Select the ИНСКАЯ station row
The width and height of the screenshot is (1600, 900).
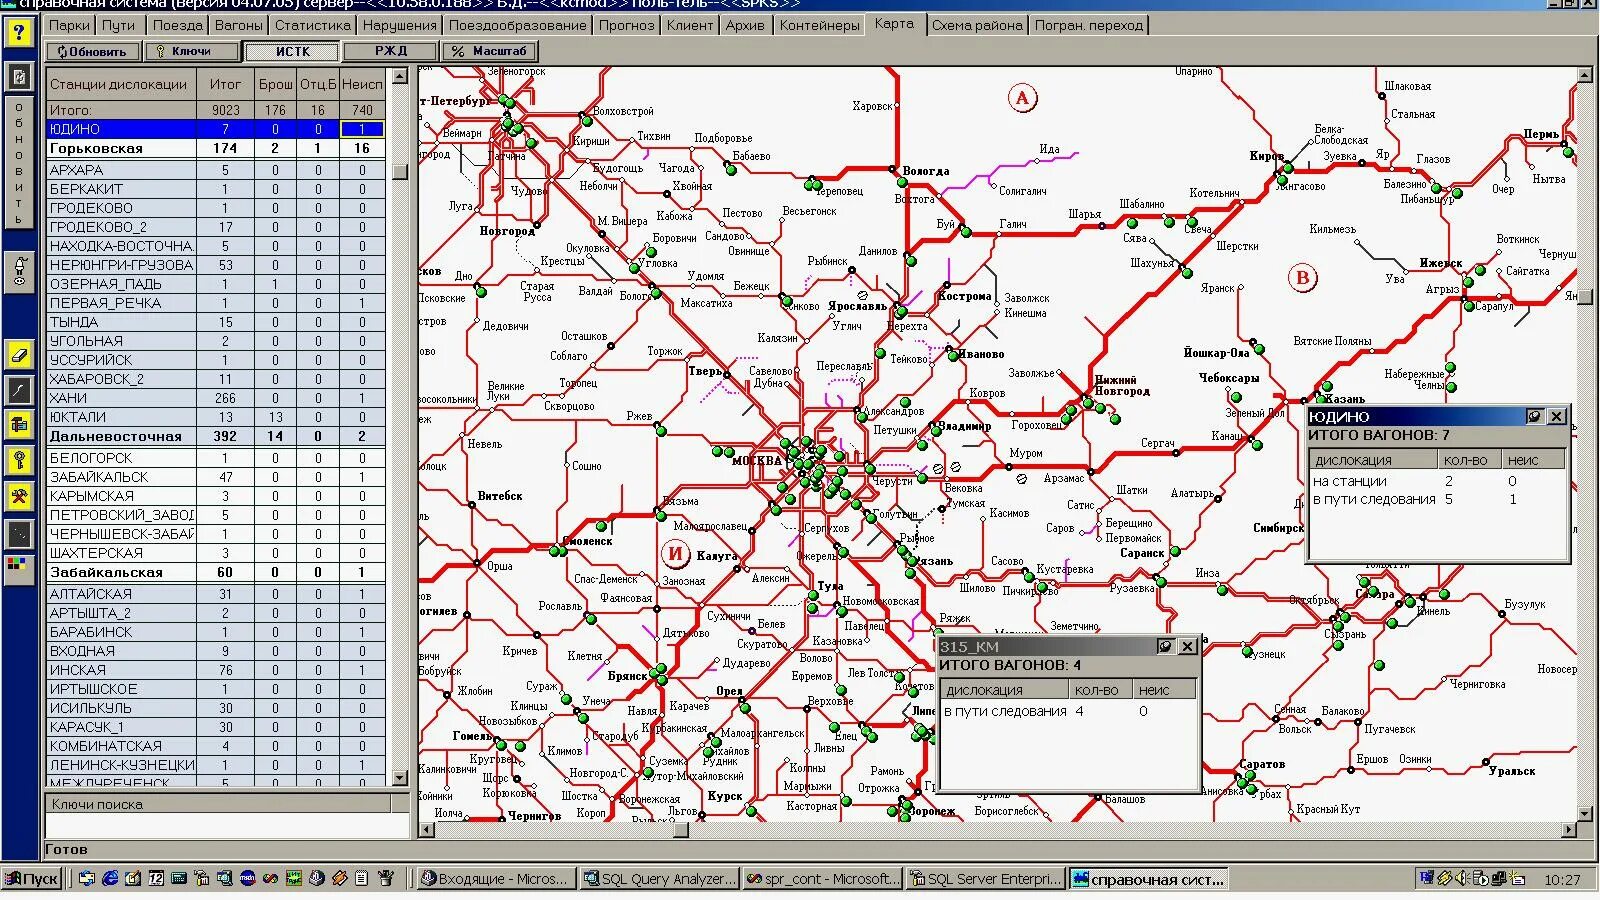215,670
